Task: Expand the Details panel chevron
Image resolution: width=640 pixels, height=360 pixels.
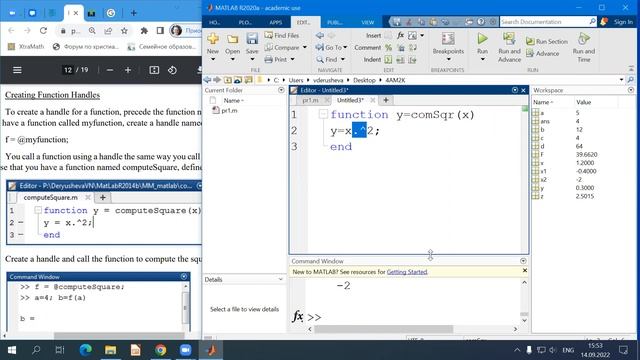Action: point(280,280)
